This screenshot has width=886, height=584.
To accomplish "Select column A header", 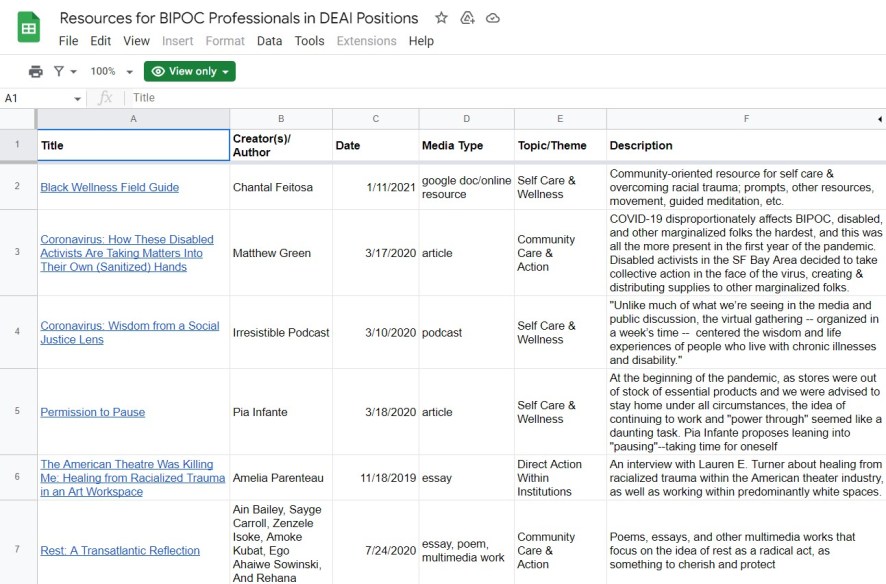I will click(x=133, y=119).
